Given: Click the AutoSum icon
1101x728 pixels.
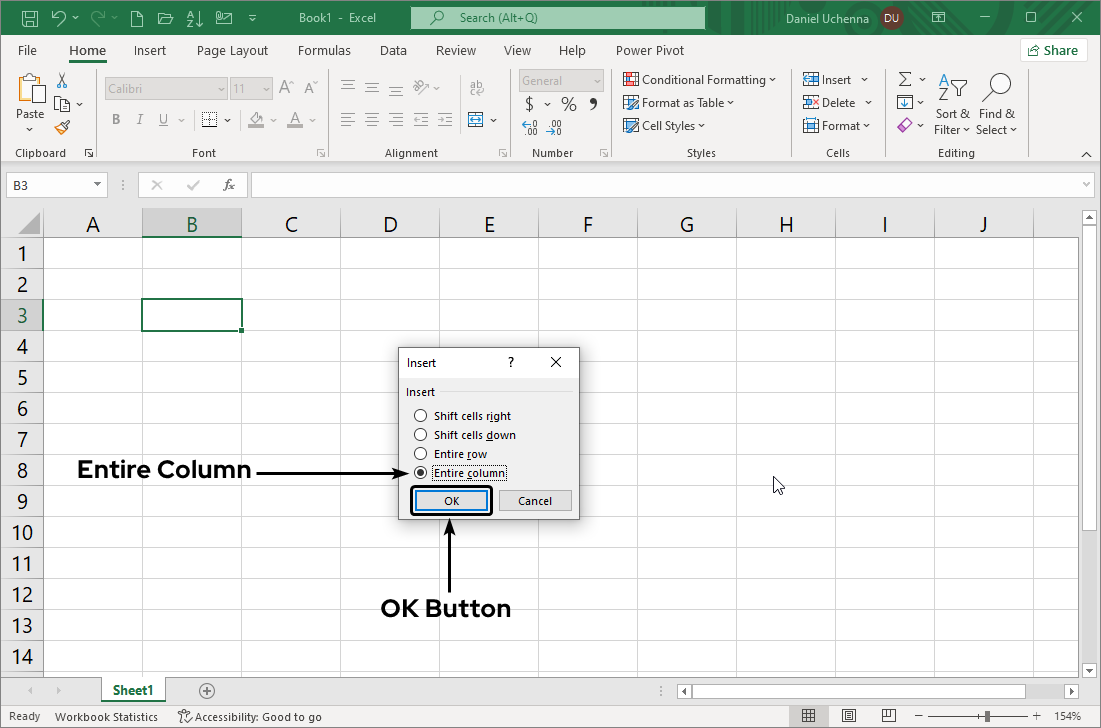Looking at the screenshot, I should pos(906,79).
